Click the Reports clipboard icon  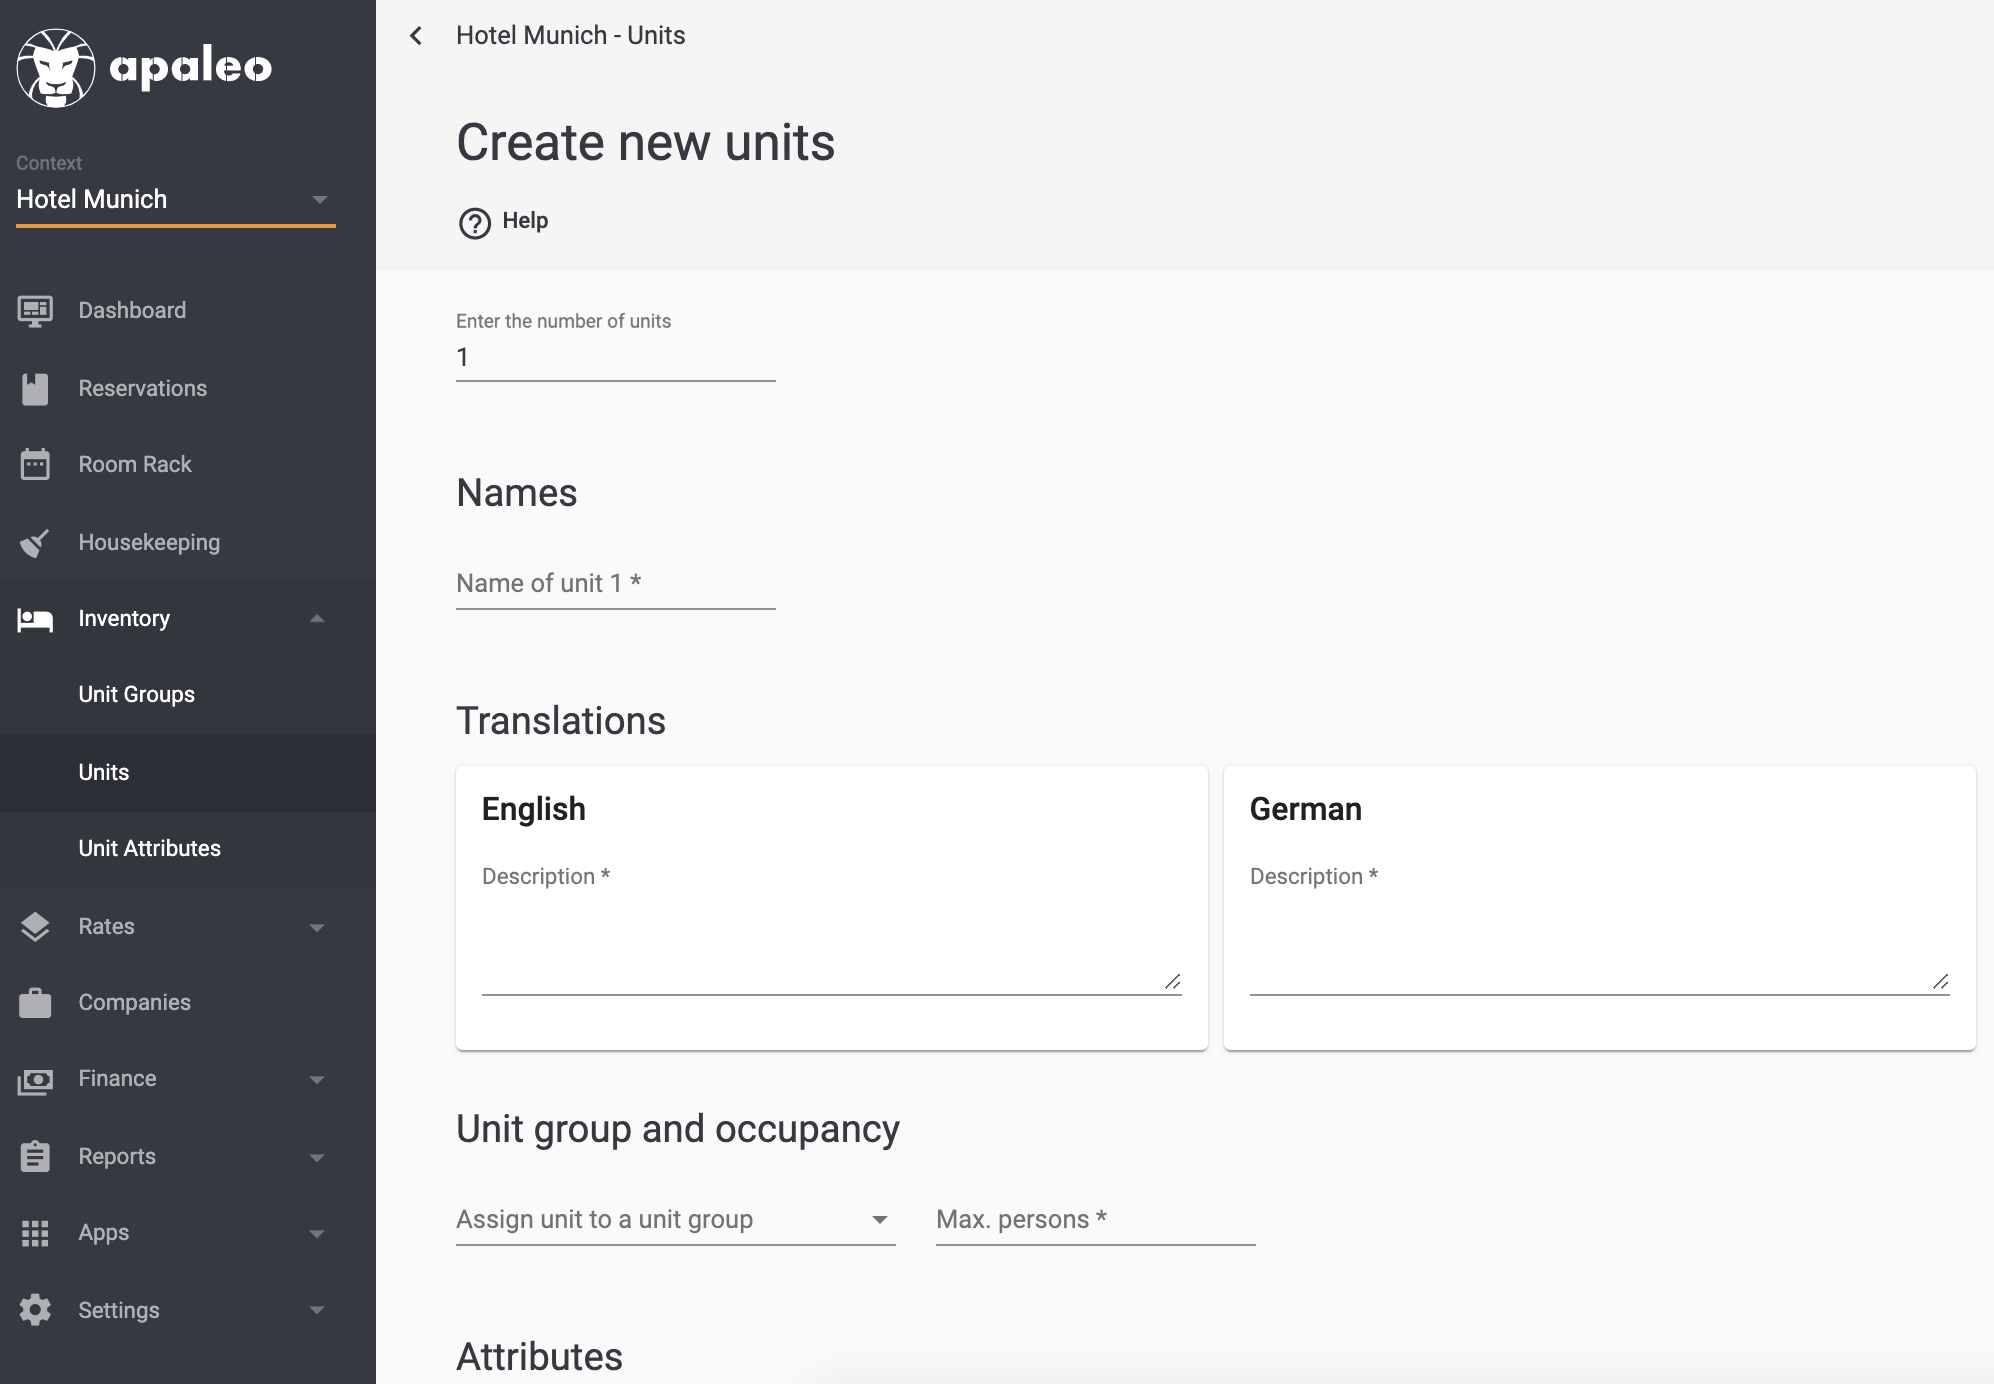coord(35,1157)
